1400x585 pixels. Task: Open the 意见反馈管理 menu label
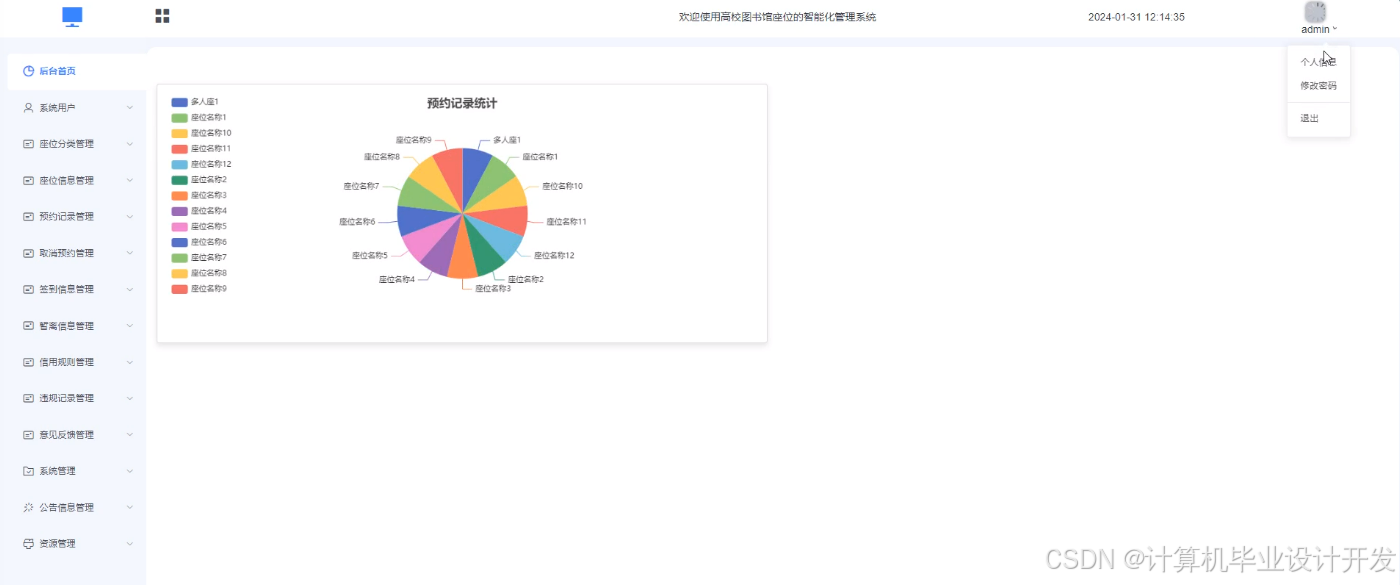click(67, 435)
